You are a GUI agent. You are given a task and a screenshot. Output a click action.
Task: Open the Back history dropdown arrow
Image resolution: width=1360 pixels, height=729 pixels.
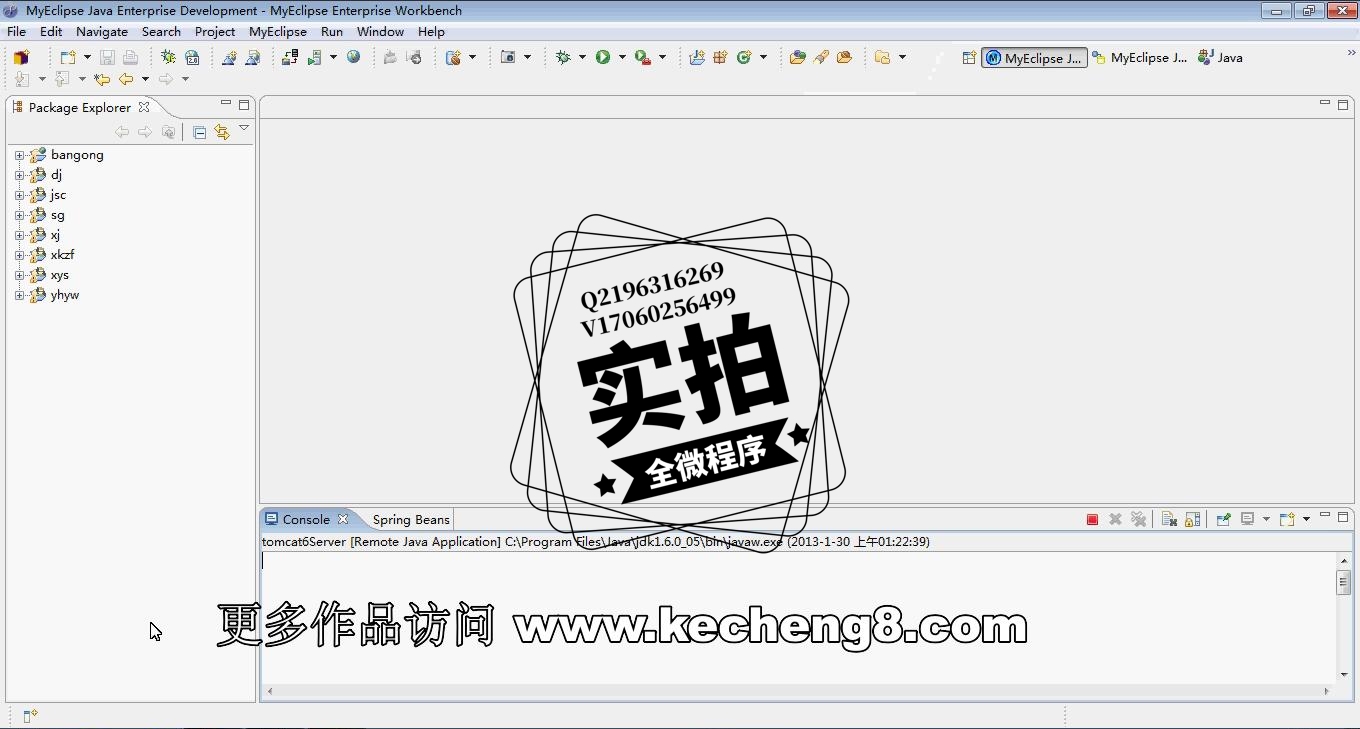tap(145, 79)
